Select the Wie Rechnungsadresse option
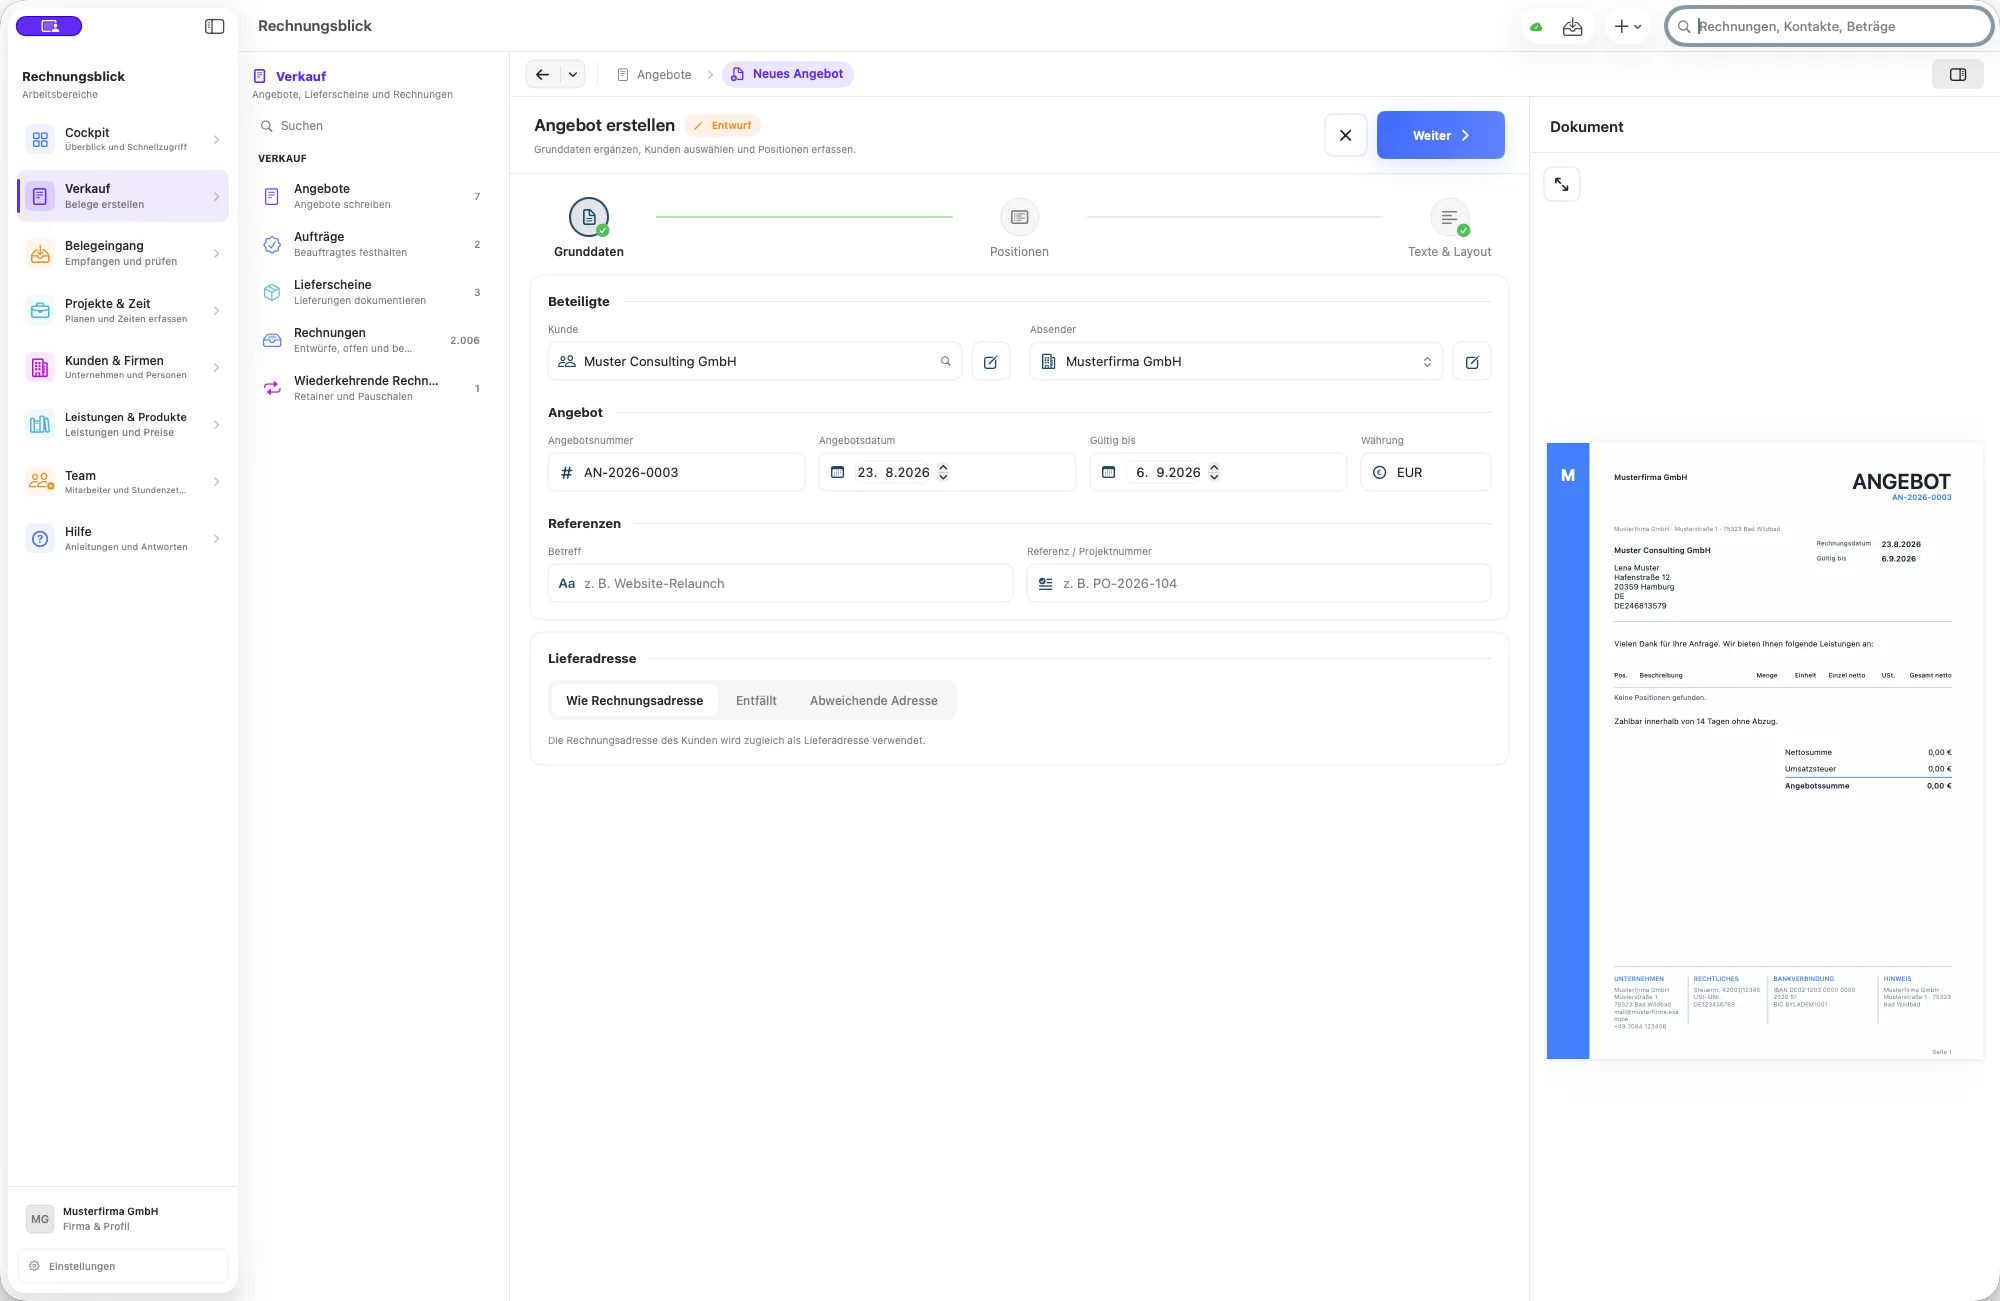2000x1301 pixels. (x=635, y=701)
